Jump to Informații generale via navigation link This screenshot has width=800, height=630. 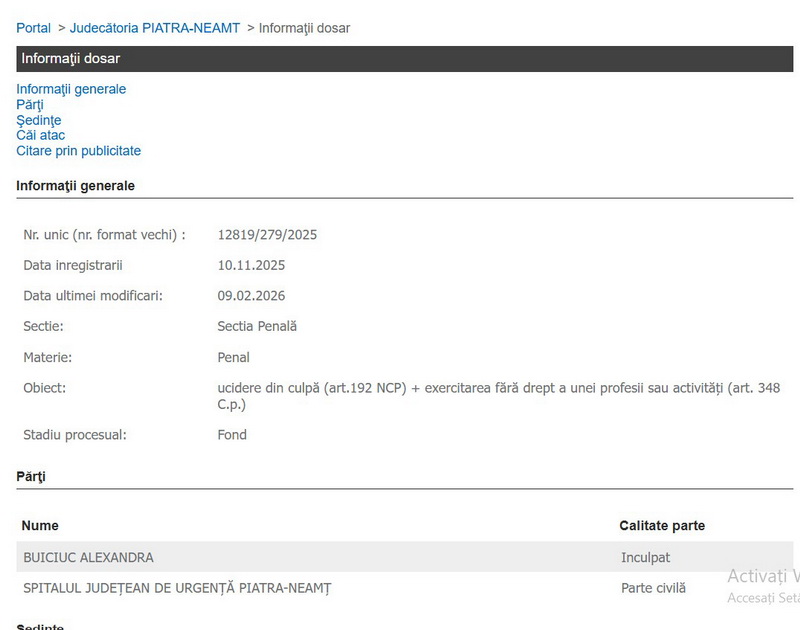point(71,89)
